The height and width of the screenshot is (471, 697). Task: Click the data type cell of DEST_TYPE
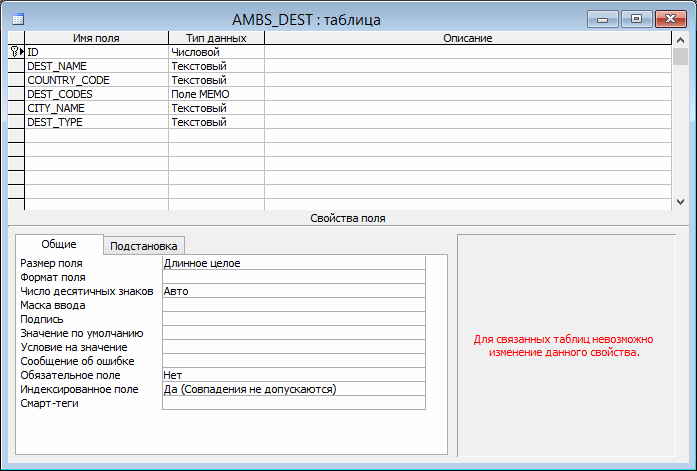coord(216,122)
